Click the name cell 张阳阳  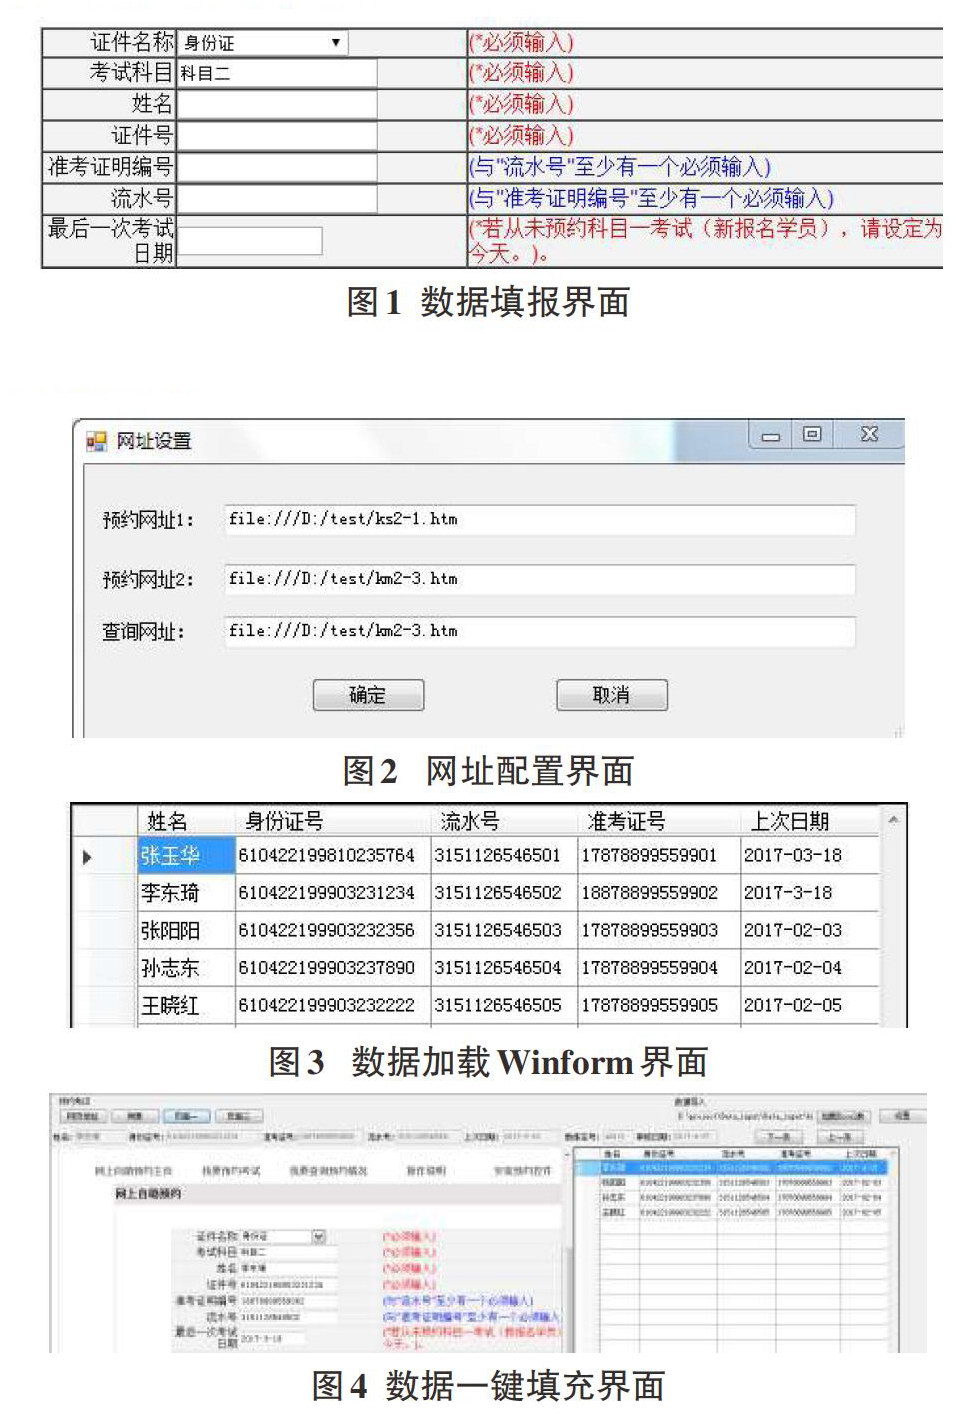186,931
